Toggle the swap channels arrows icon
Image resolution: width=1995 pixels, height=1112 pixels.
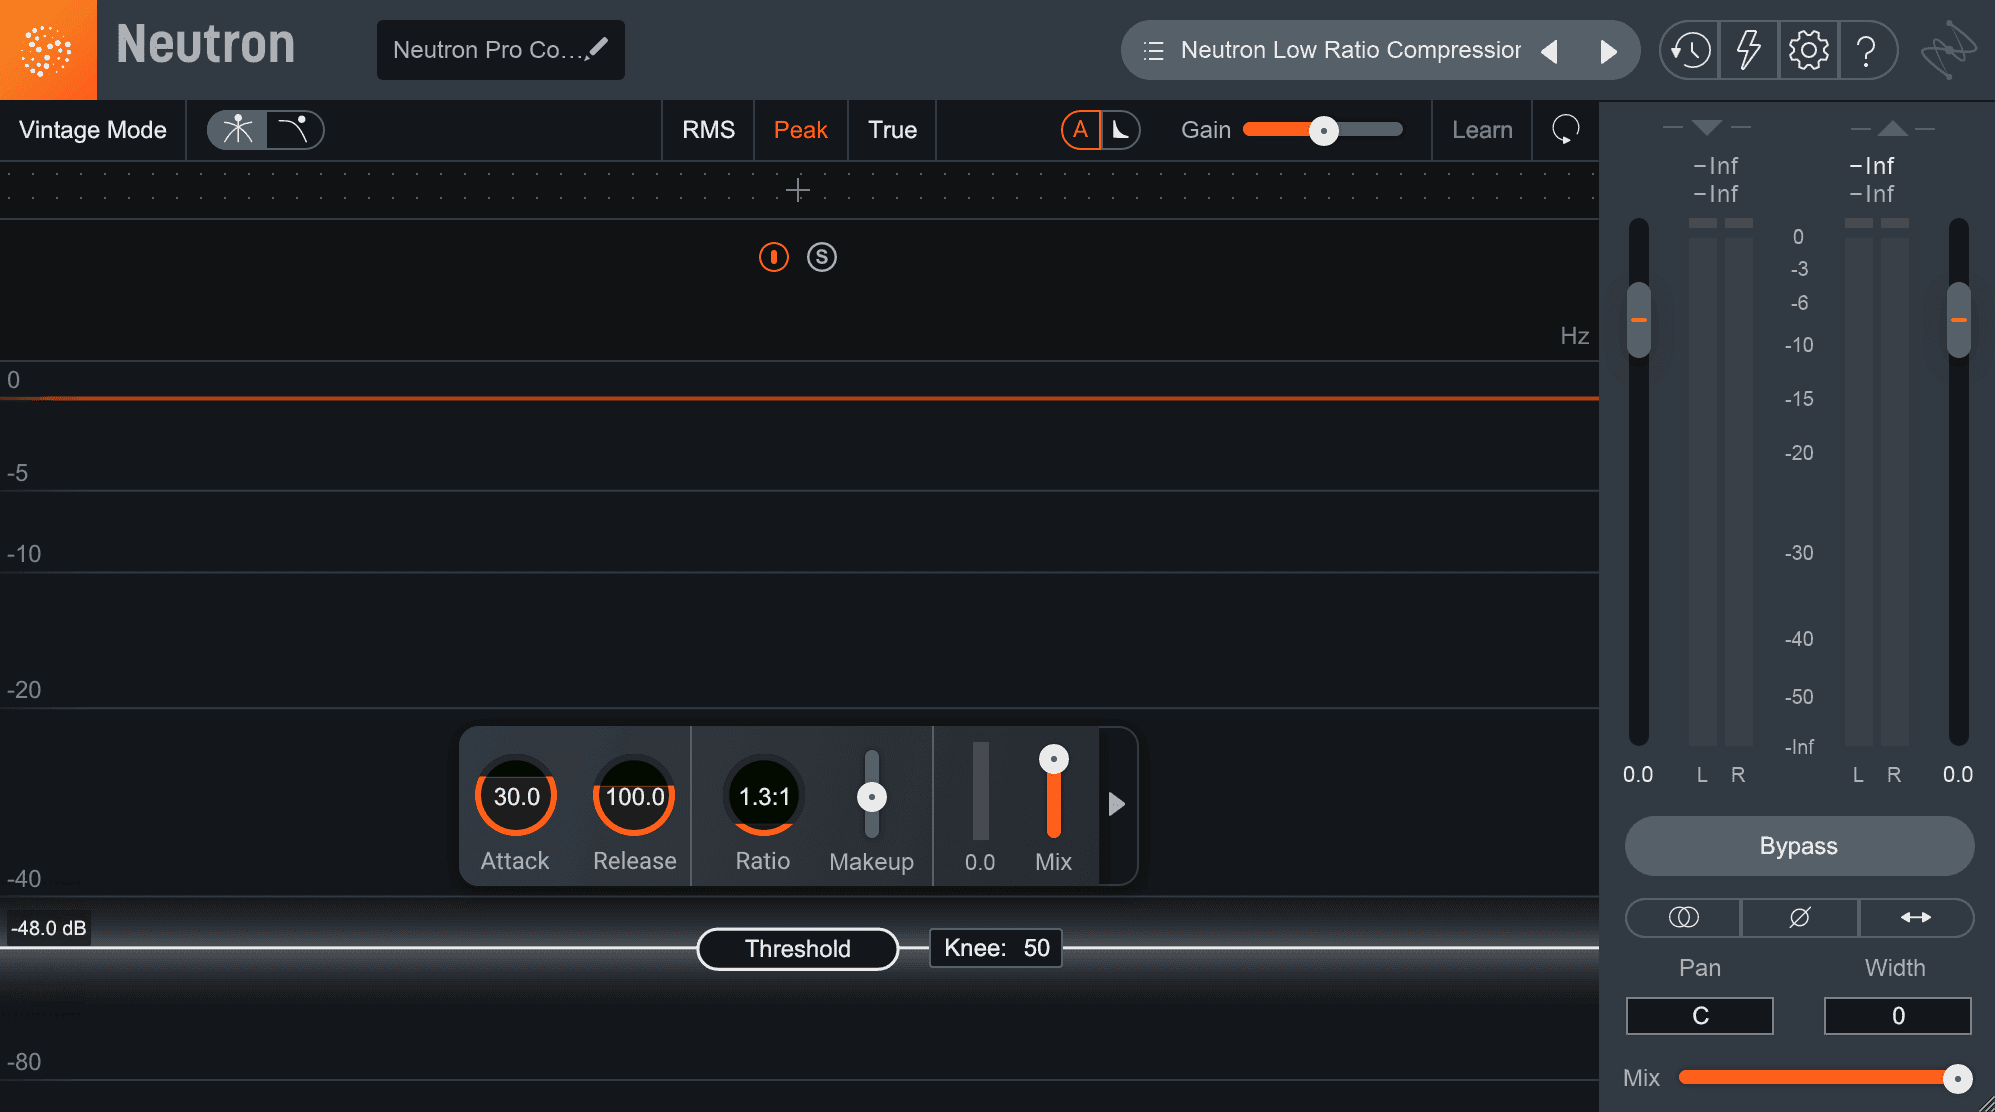(x=1916, y=917)
